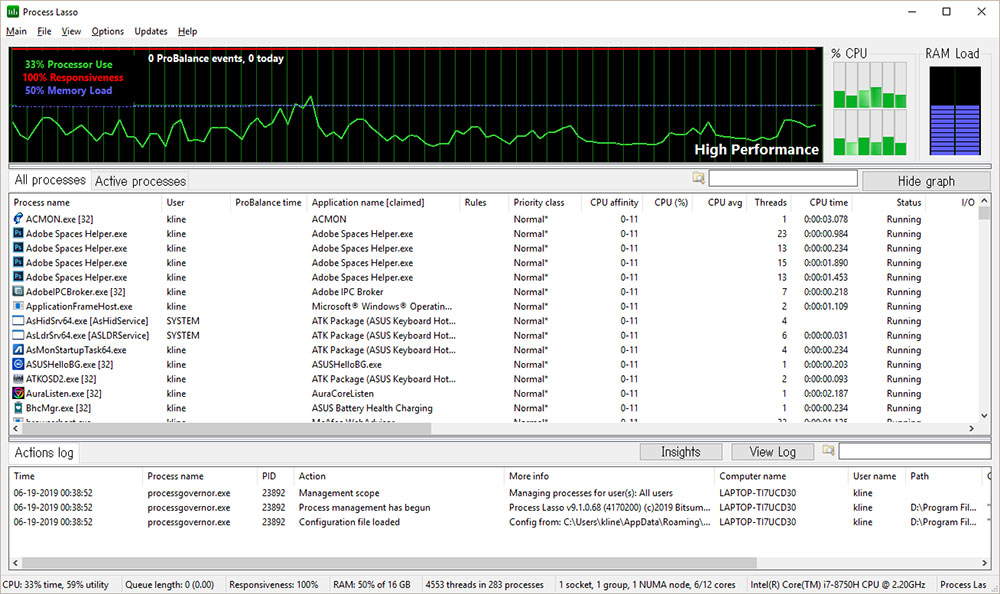
Task: Open the log with View Log
Action: [x=772, y=451]
